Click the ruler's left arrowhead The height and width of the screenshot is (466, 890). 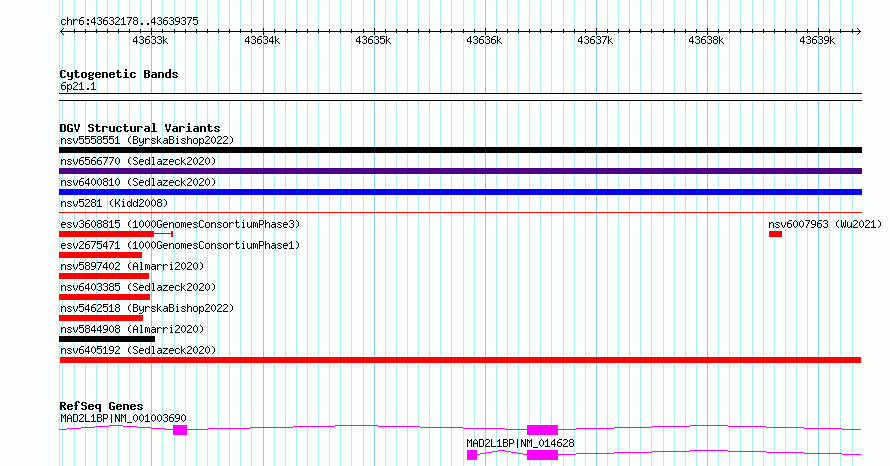tap(62, 32)
